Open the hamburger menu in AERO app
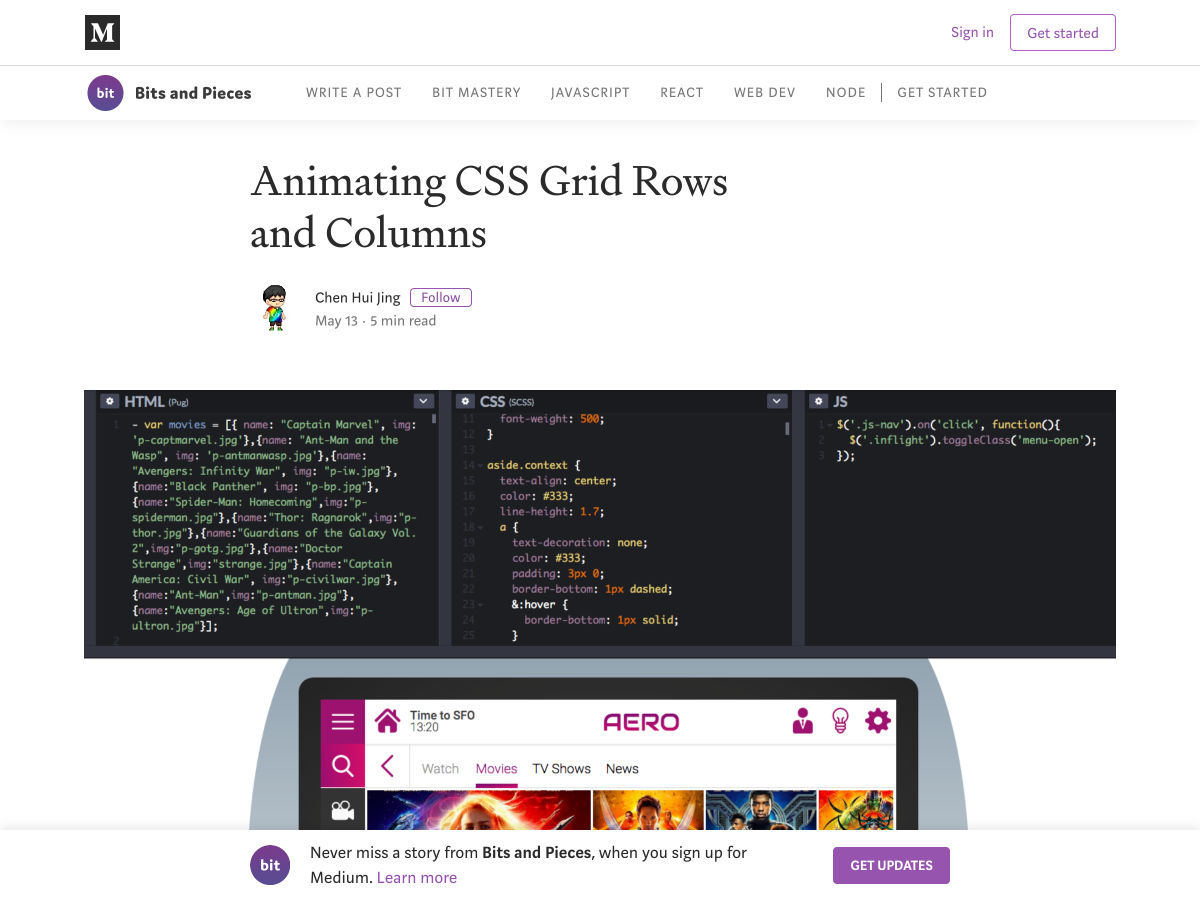1200x900 pixels. click(342, 721)
